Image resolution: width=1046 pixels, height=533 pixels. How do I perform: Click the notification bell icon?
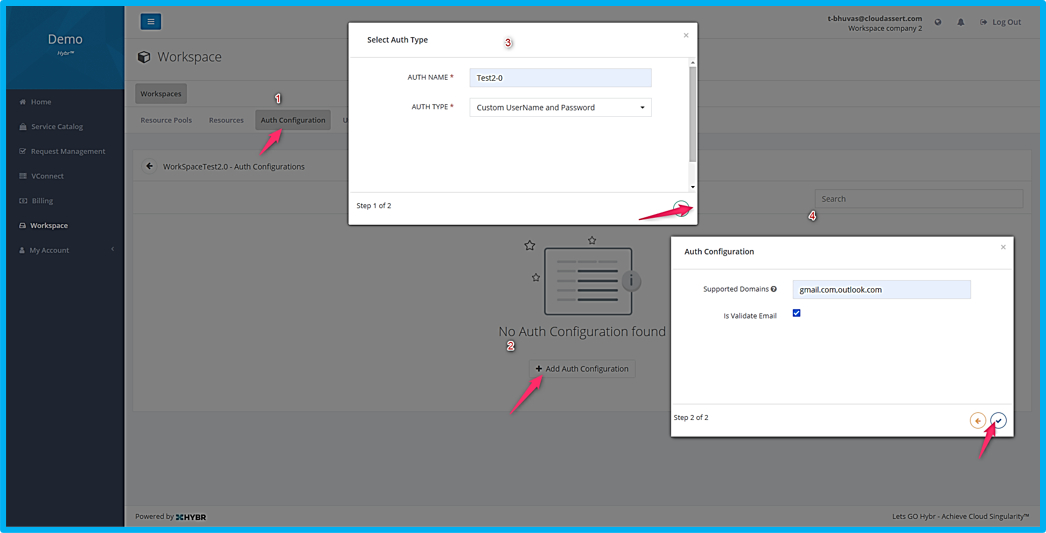point(961,22)
